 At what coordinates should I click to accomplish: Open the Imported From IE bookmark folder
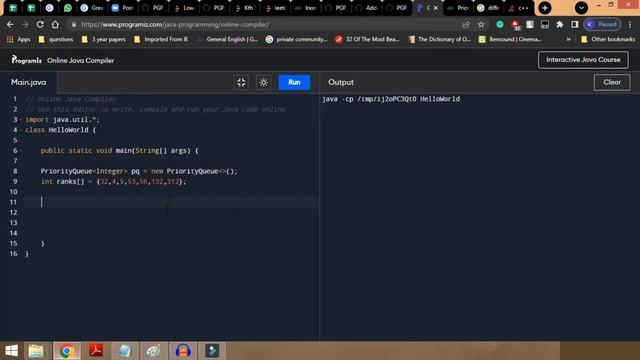point(161,39)
